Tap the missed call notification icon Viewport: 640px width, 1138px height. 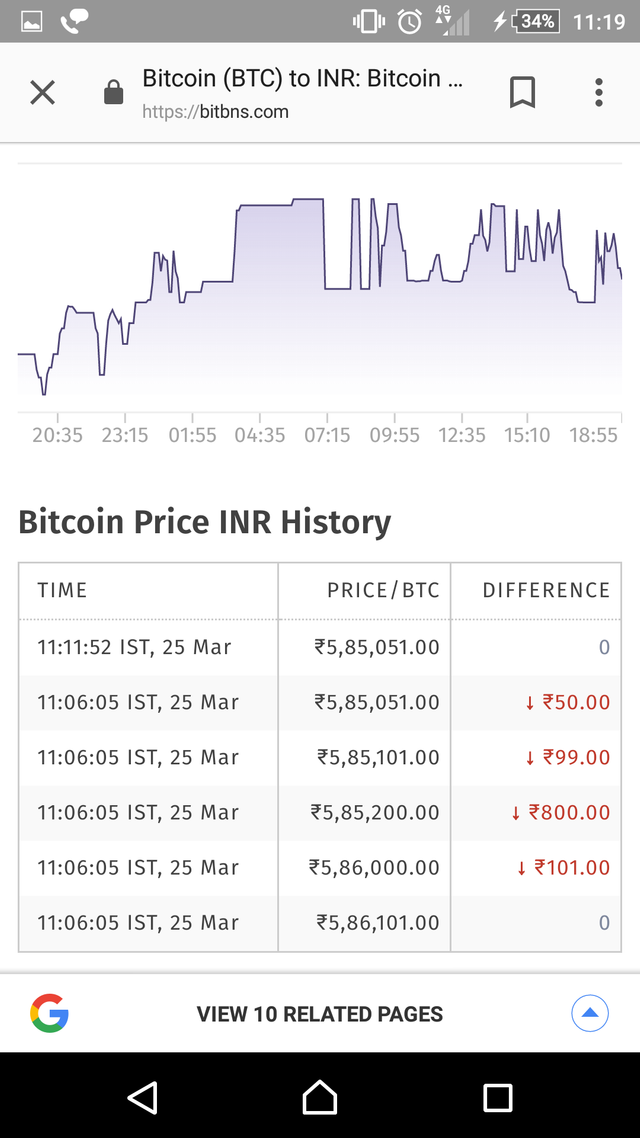tap(75, 22)
